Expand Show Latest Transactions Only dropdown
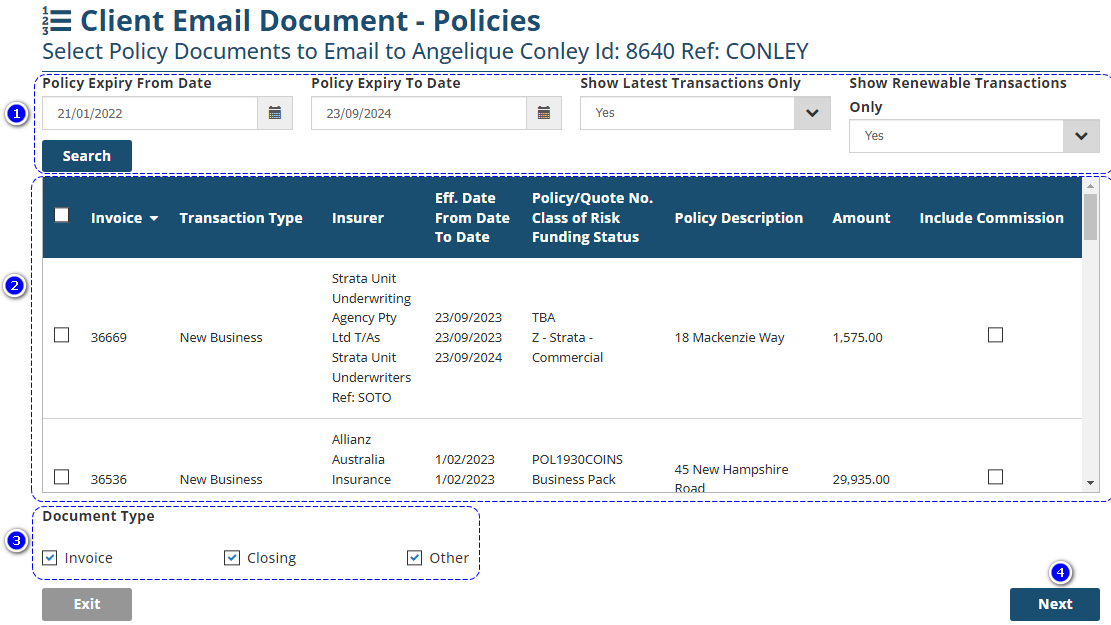Viewport: 1111px width, 625px height. pos(812,113)
